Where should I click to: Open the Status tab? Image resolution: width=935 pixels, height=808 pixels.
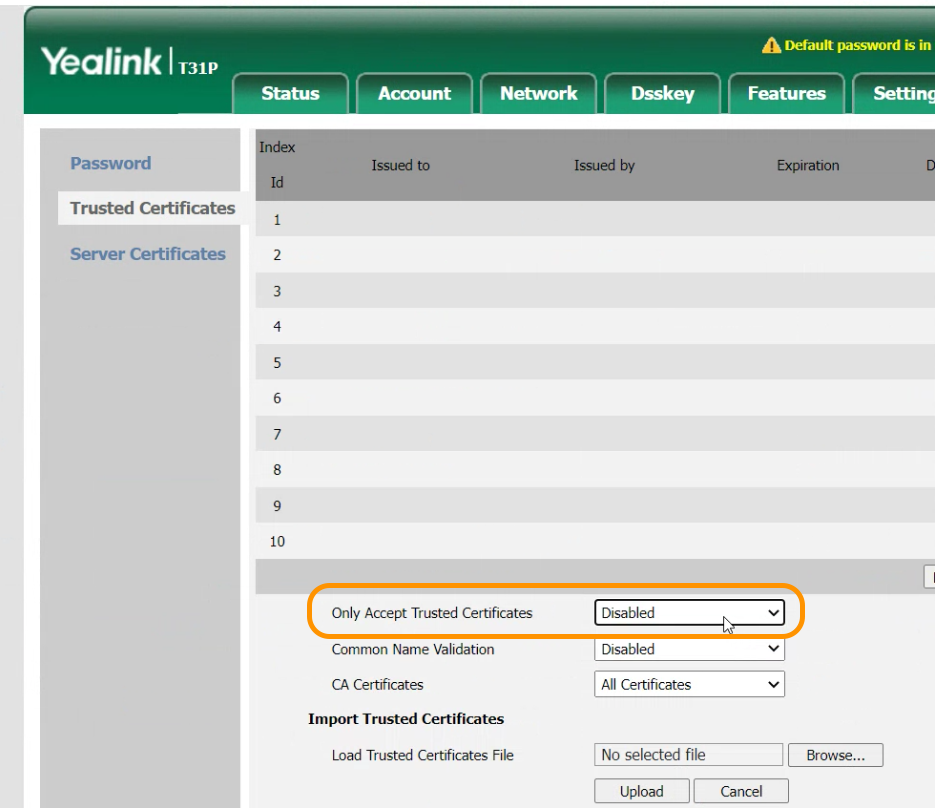tap(290, 94)
